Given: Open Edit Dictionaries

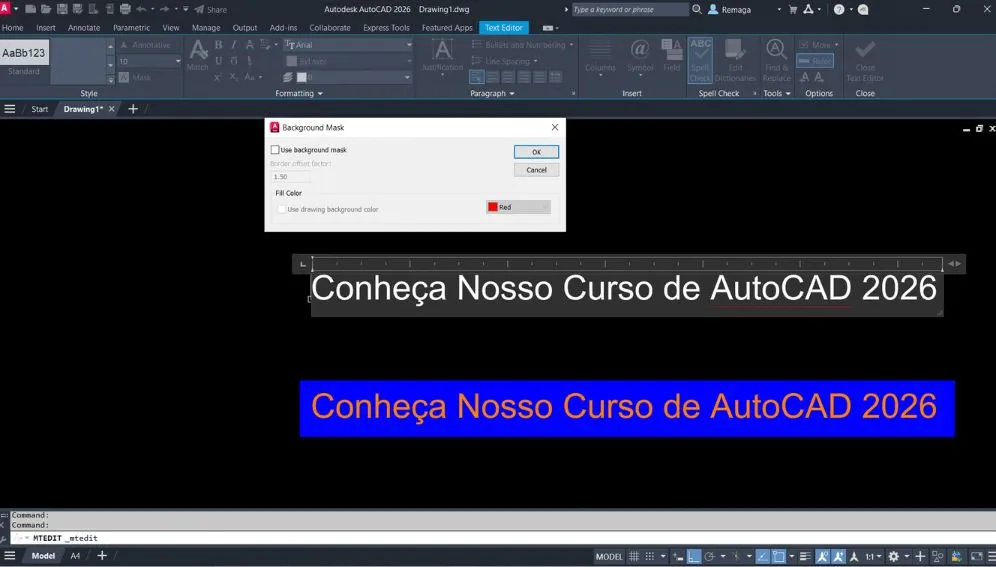Looking at the screenshot, I should pyautogui.click(x=735, y=60).
